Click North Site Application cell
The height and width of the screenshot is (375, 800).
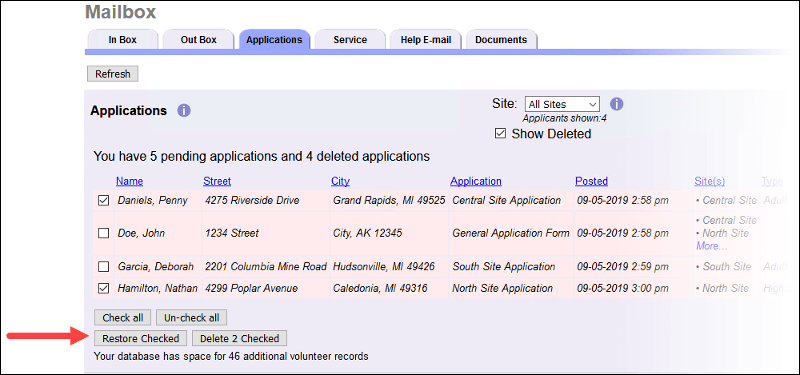tap(503, 288)
